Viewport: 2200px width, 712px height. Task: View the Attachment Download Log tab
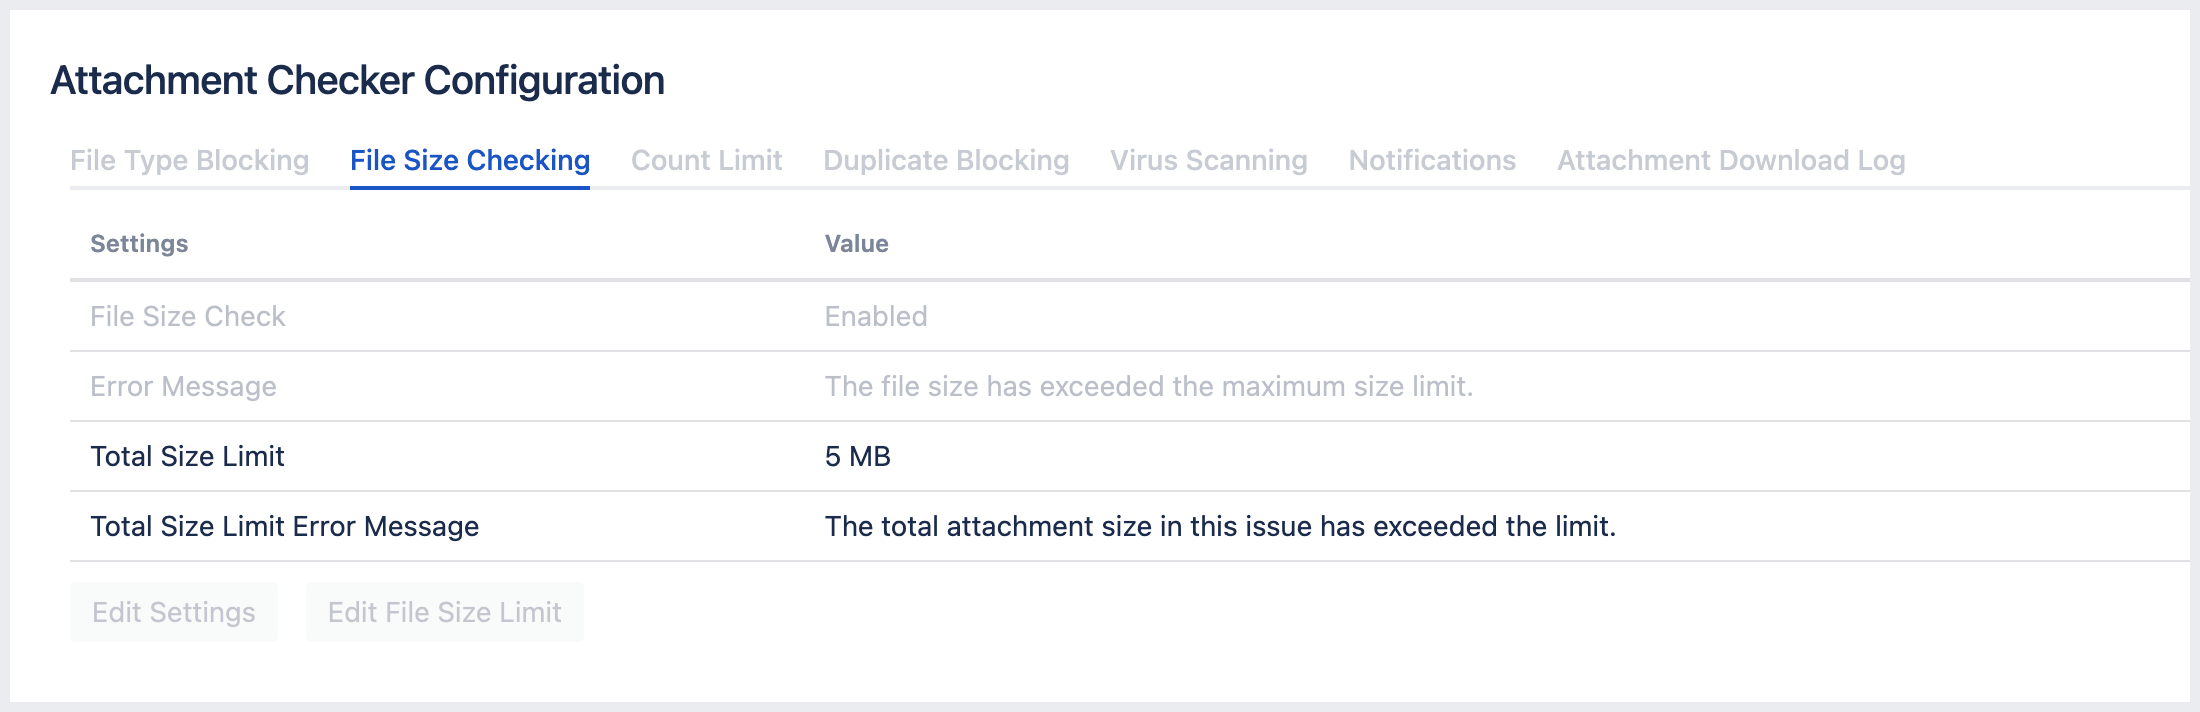pyautogui.click(x=1731, y=161)
